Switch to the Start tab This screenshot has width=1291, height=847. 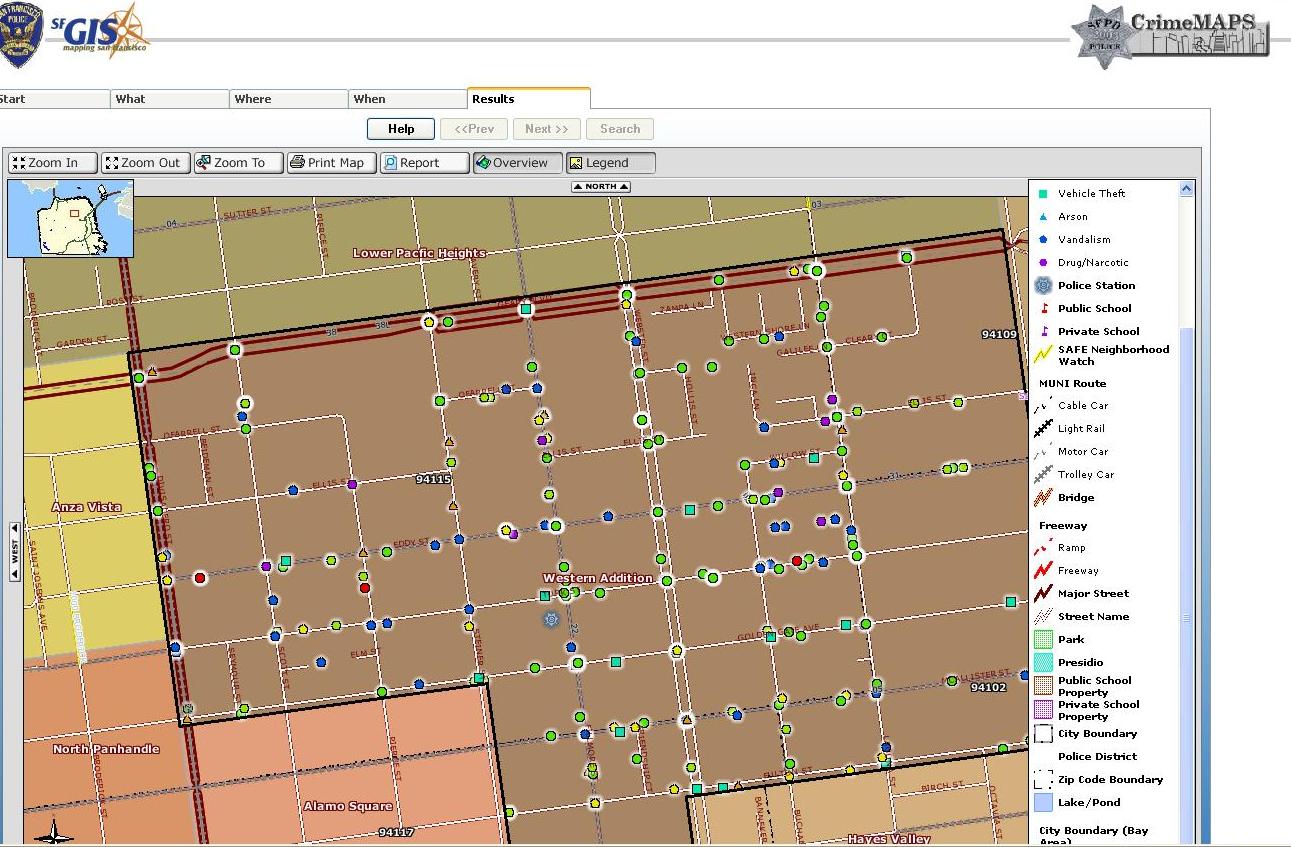pyautogui.click(x=54, y=99)
